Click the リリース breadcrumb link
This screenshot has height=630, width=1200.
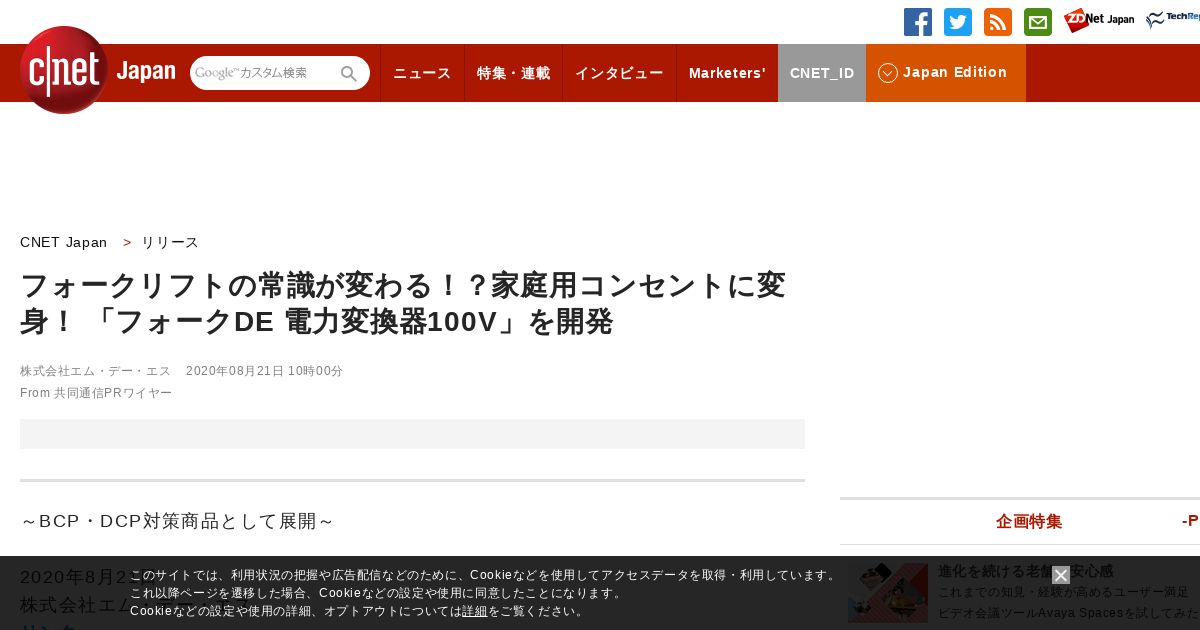pyautogui.click(x=170, y=242)
